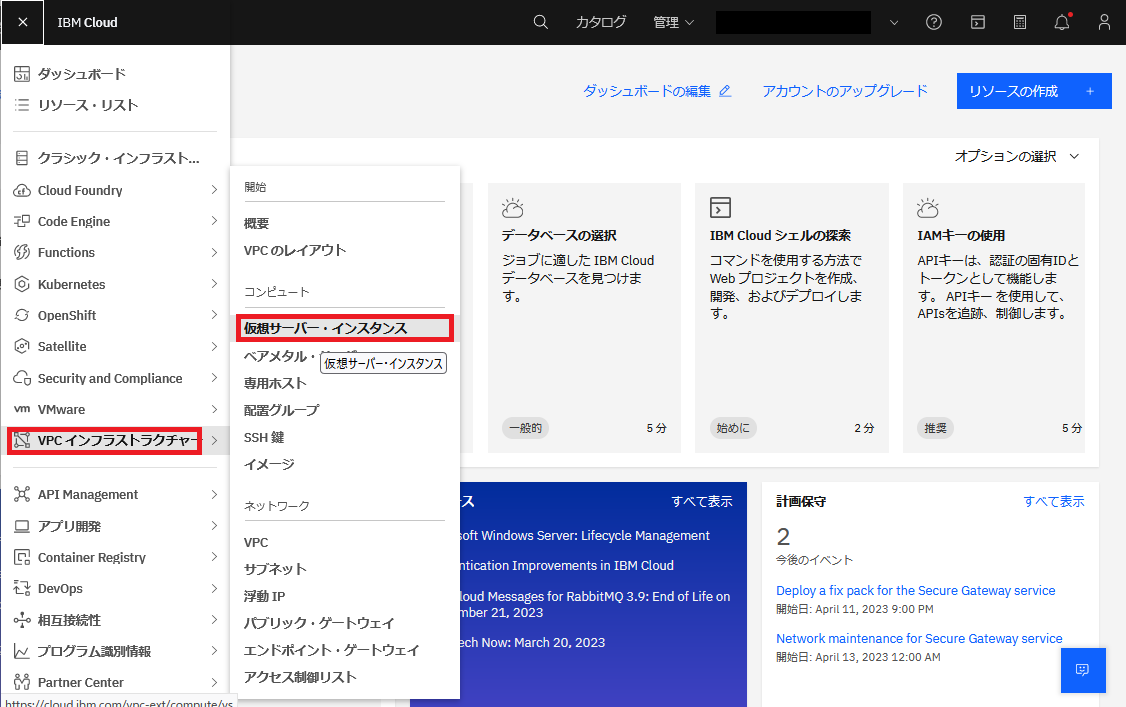Close the navigation menu with X icon
The height and width of the screenshot is (707, 1126).
coord(22,22)
